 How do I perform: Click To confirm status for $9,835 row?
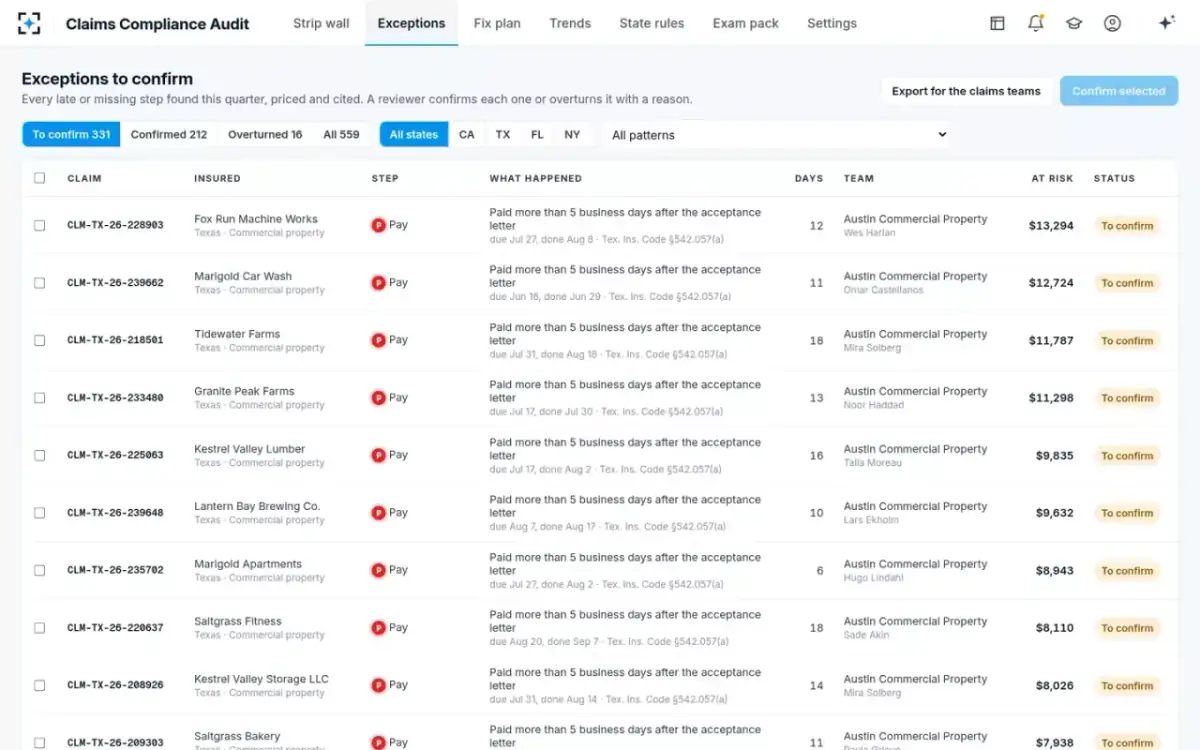pyautogui.click(x=1127, y=456)
